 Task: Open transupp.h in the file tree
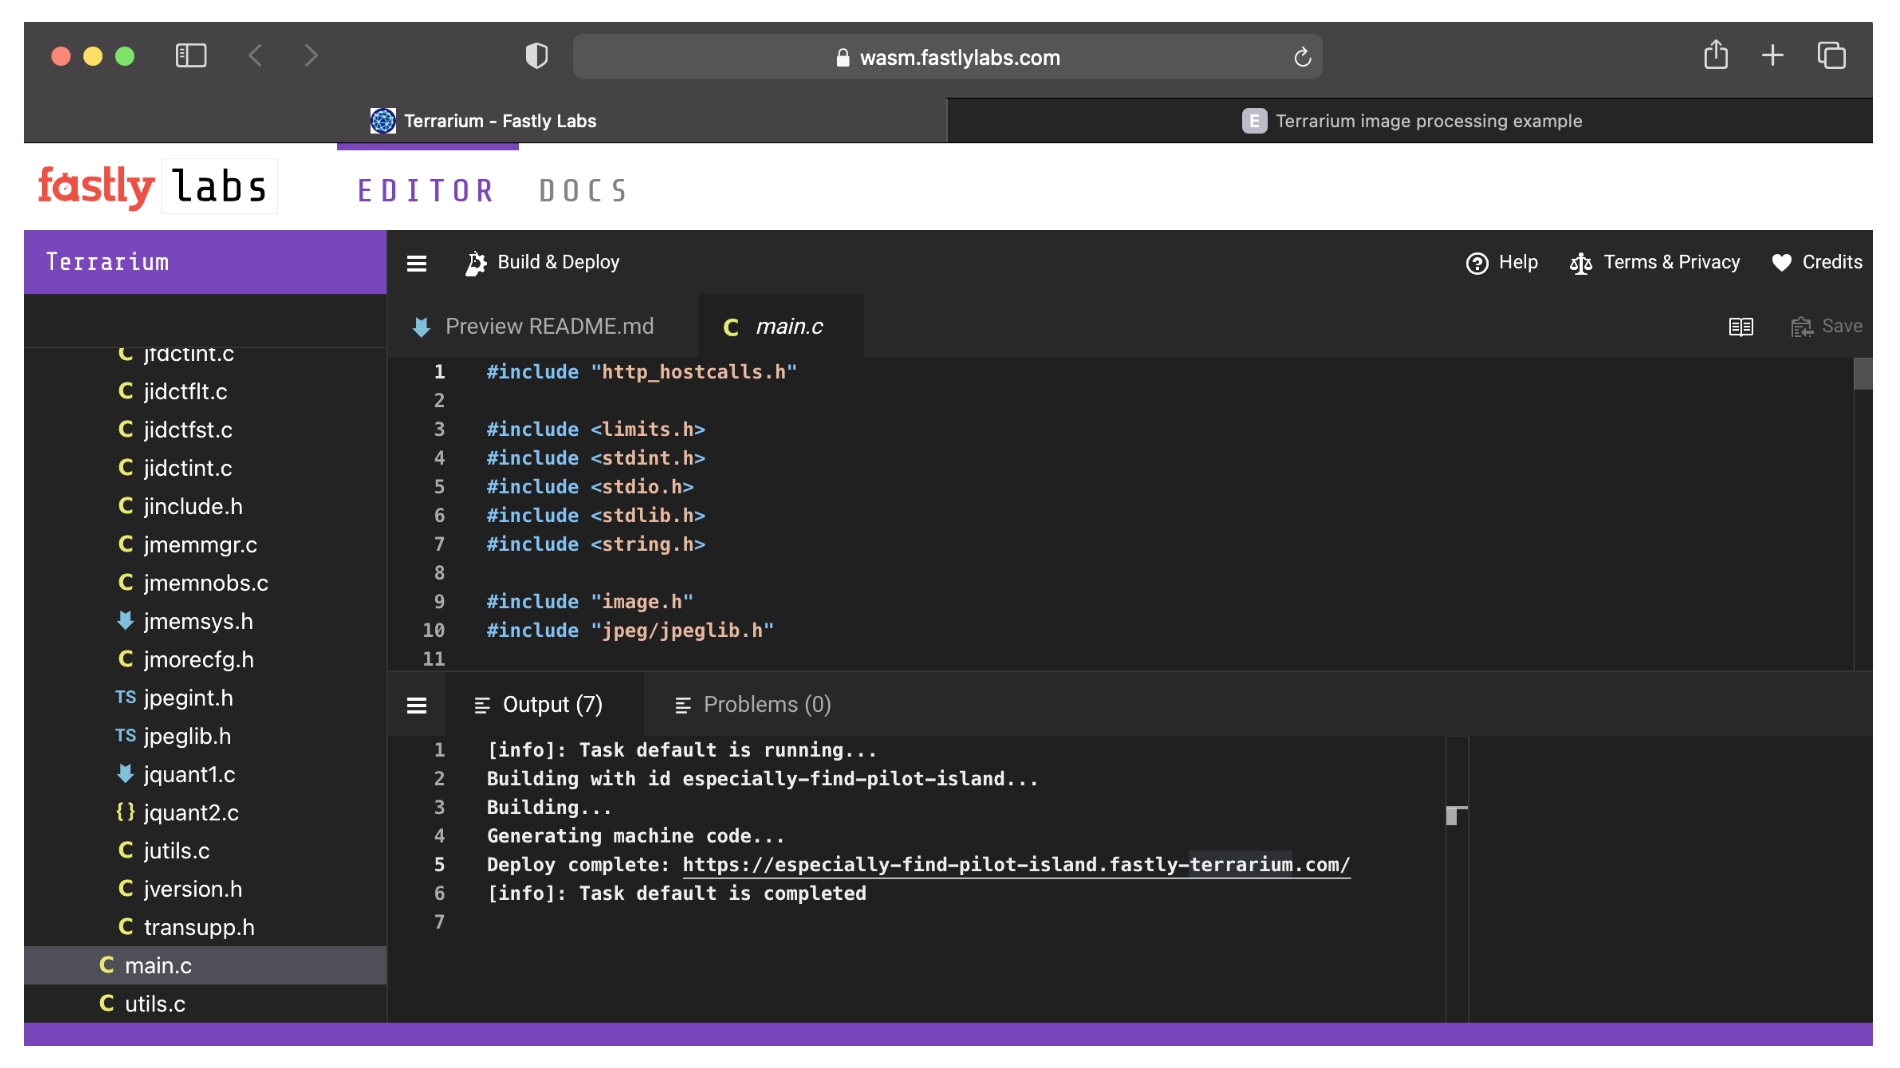[x=205, y=928]
